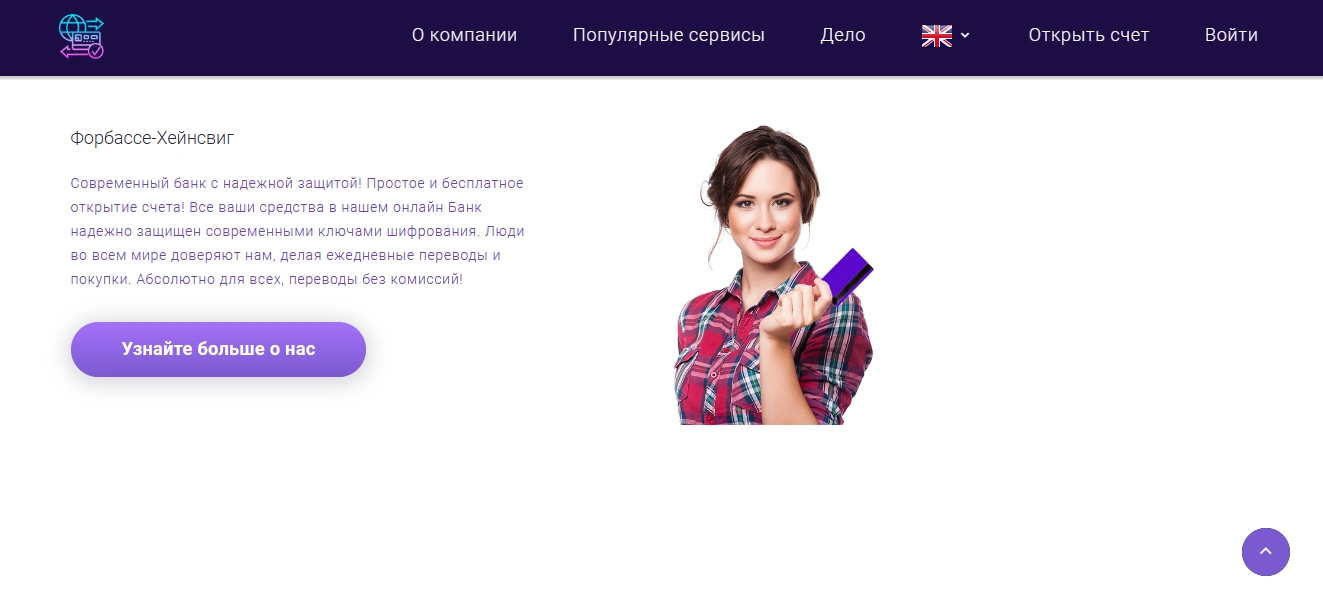Click the Узнайте больше о нас button
This screenshot has height=613, width=1323.
click(x=218, y=349)
